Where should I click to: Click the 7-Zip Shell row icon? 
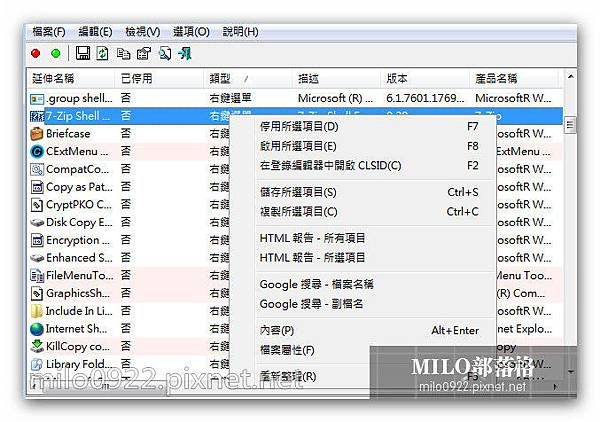pyautogui.click(x=37, y=116)
